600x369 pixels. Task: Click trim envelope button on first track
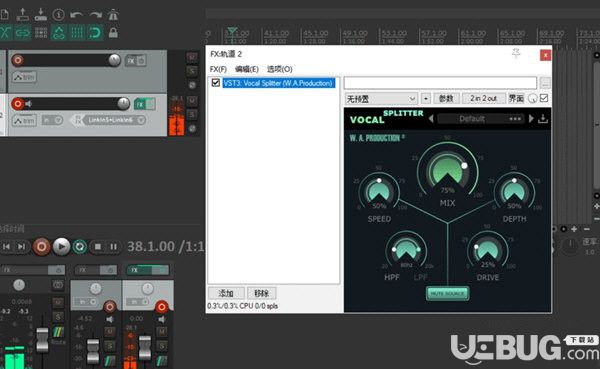[24, 77]
